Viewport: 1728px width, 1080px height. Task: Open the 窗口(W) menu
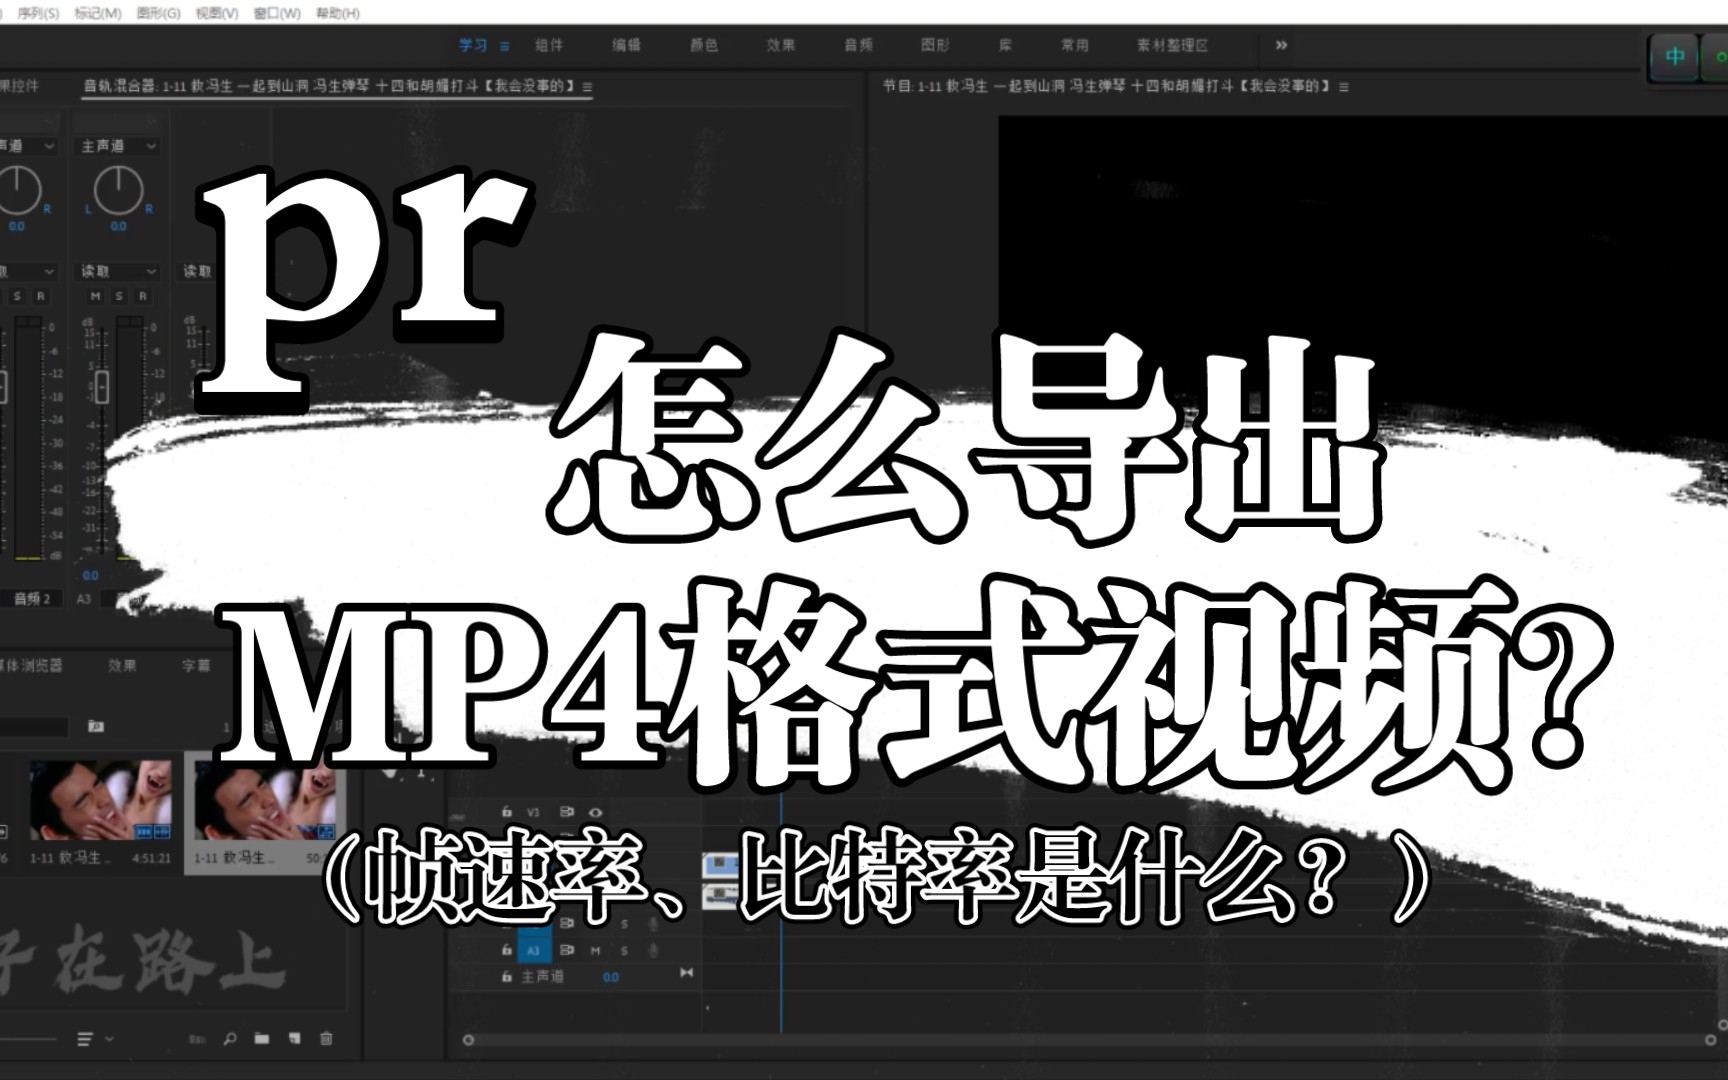pyautogui.click(x=277, y=13)
